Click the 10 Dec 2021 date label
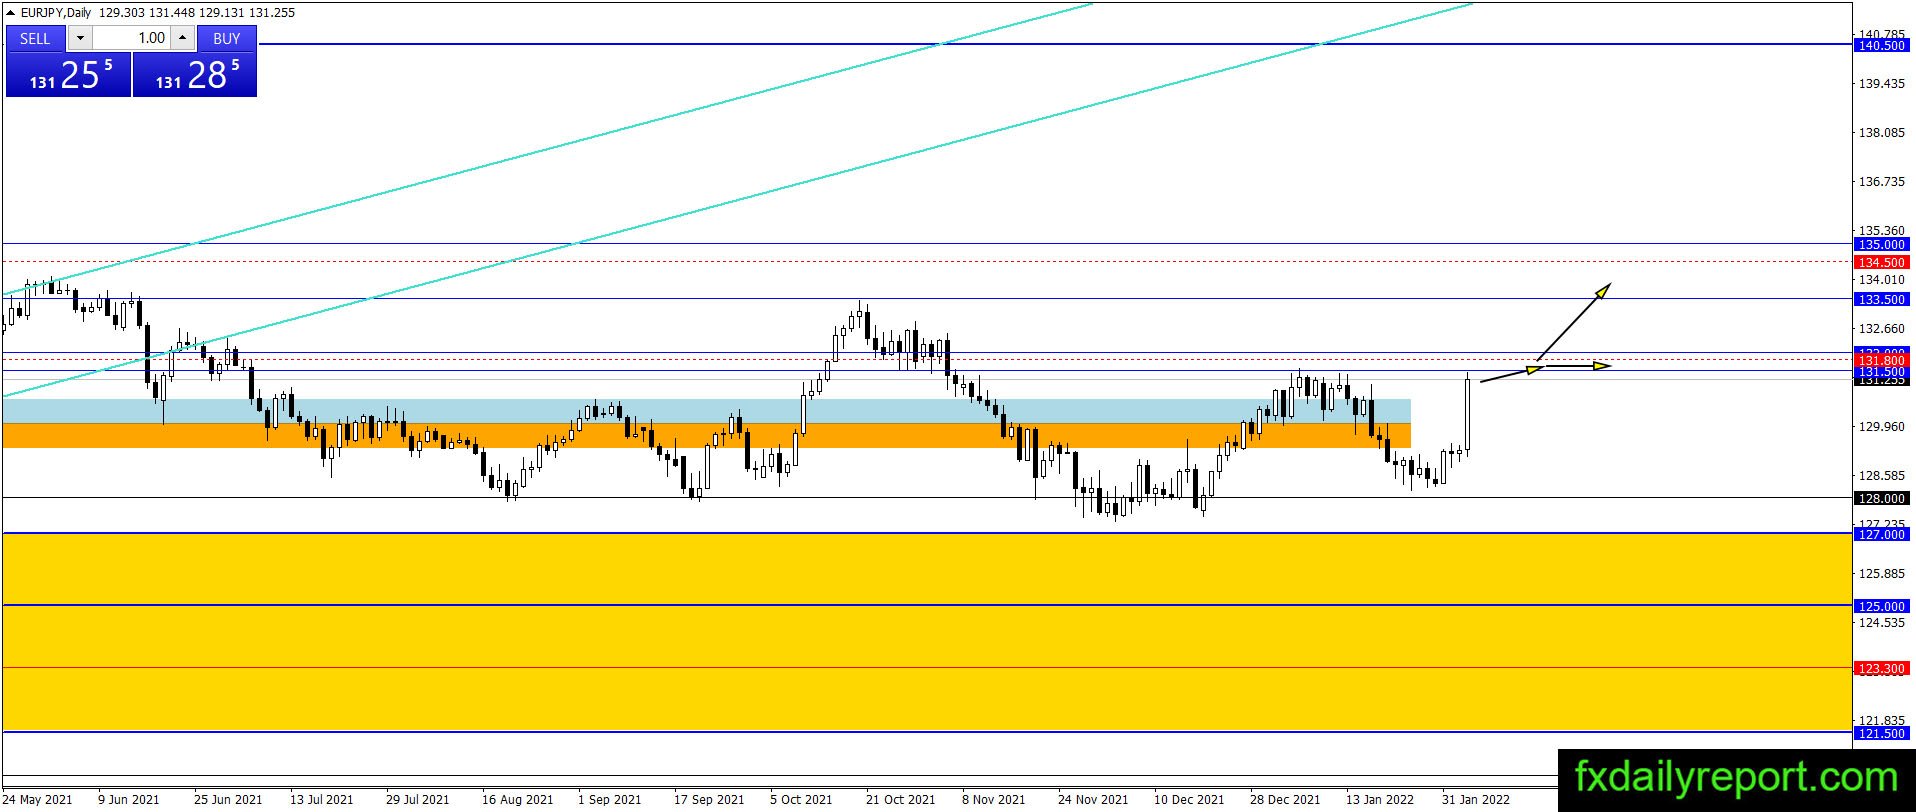This screenshot has height=812, width=1916. 1189,800
